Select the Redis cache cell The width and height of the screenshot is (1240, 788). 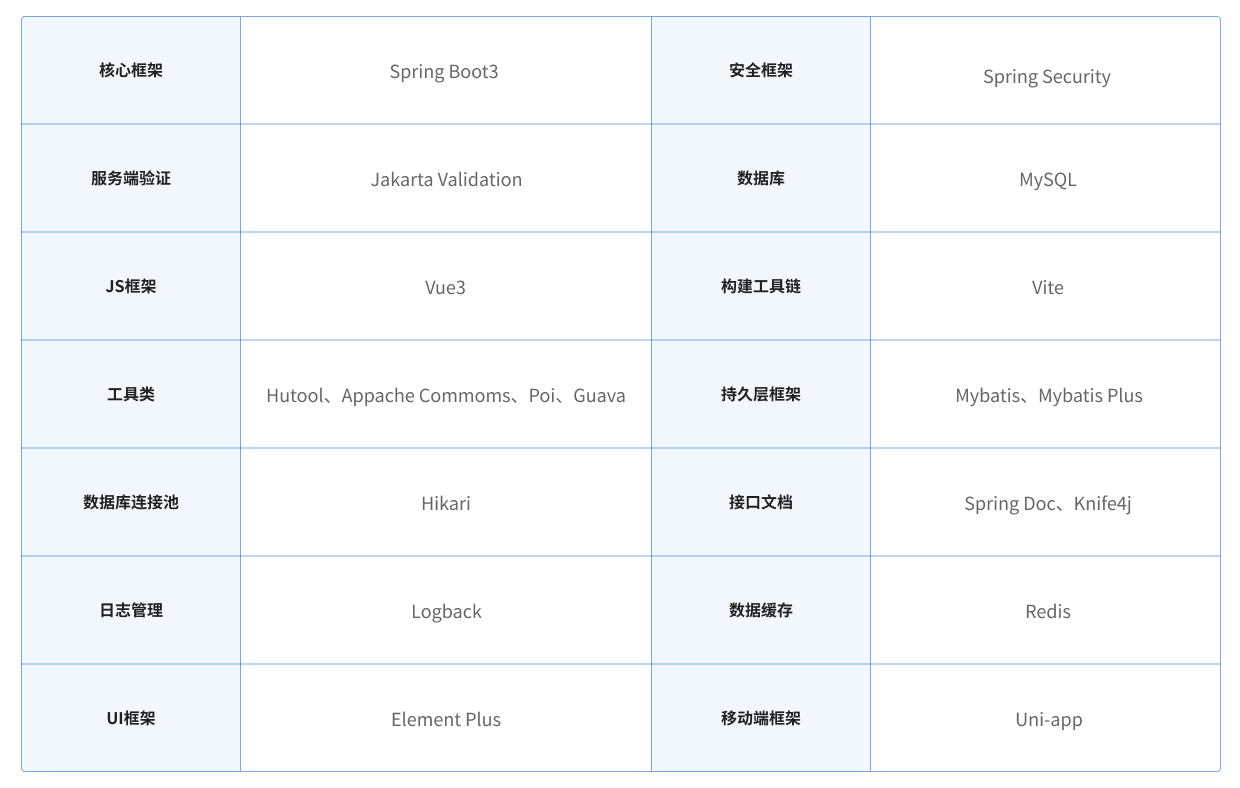(x=1045, y=610)
